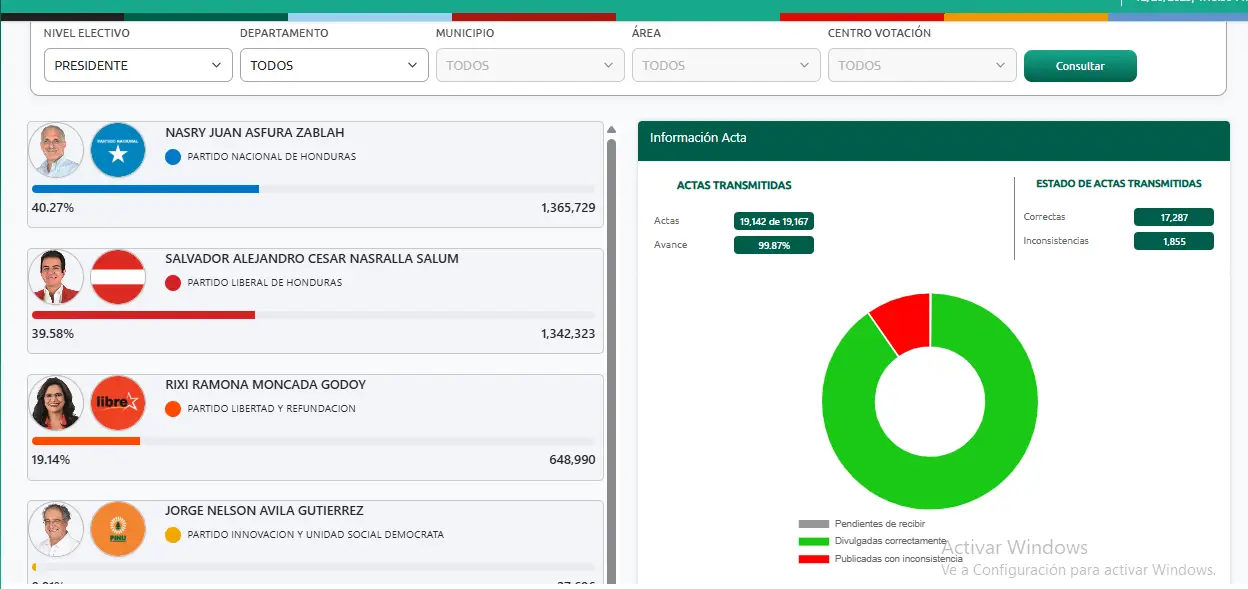Open the CENTRO VOTACIÓN dropdown

click(x=922, y=64)
